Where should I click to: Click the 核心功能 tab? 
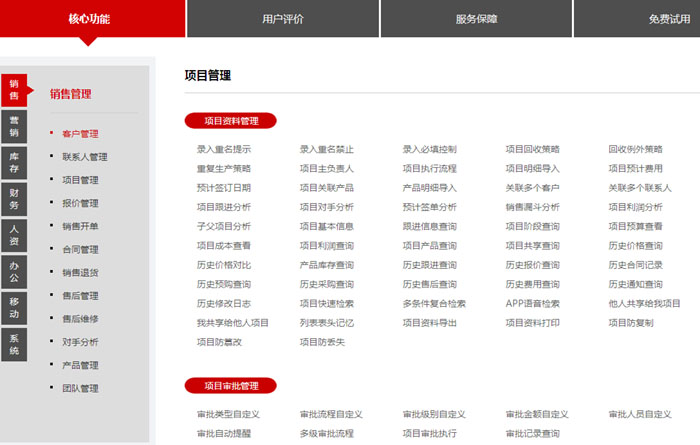click(90, 19)
